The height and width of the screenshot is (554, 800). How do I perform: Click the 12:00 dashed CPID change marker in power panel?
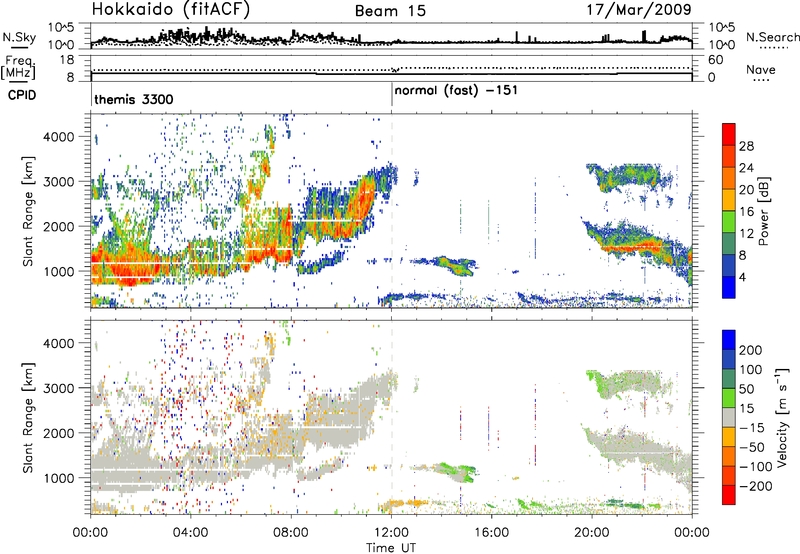coord(392,210)
